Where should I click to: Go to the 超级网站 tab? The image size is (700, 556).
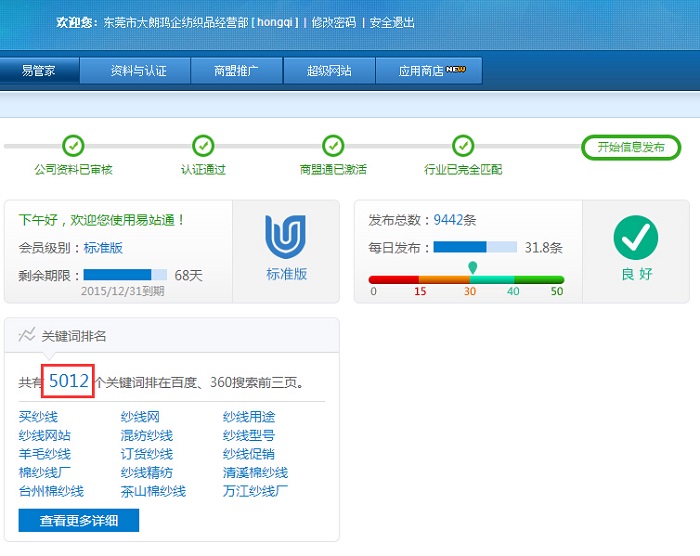(x=329, y=71)
